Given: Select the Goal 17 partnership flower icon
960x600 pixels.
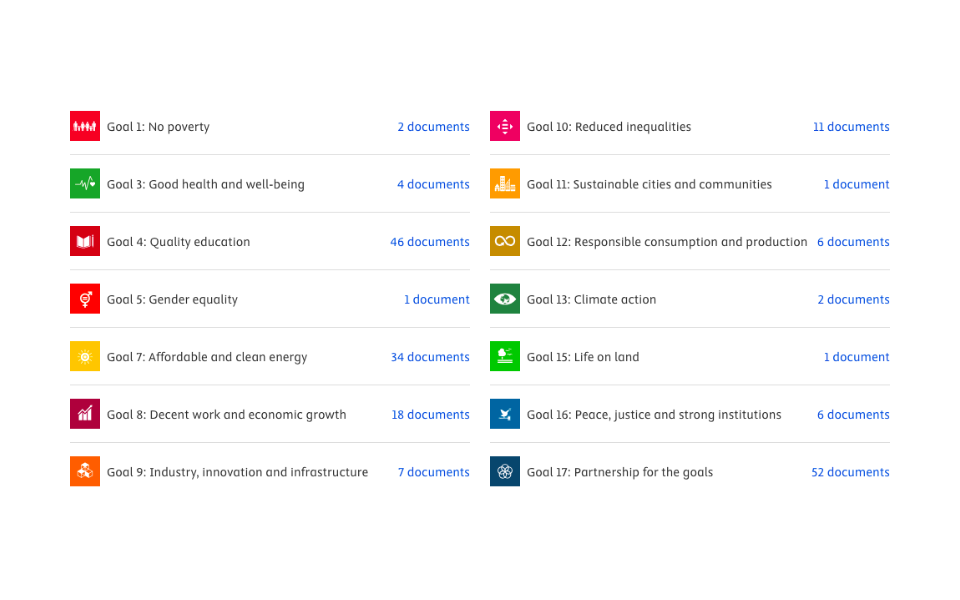Looking at the screenshot, I should (505, 471).
